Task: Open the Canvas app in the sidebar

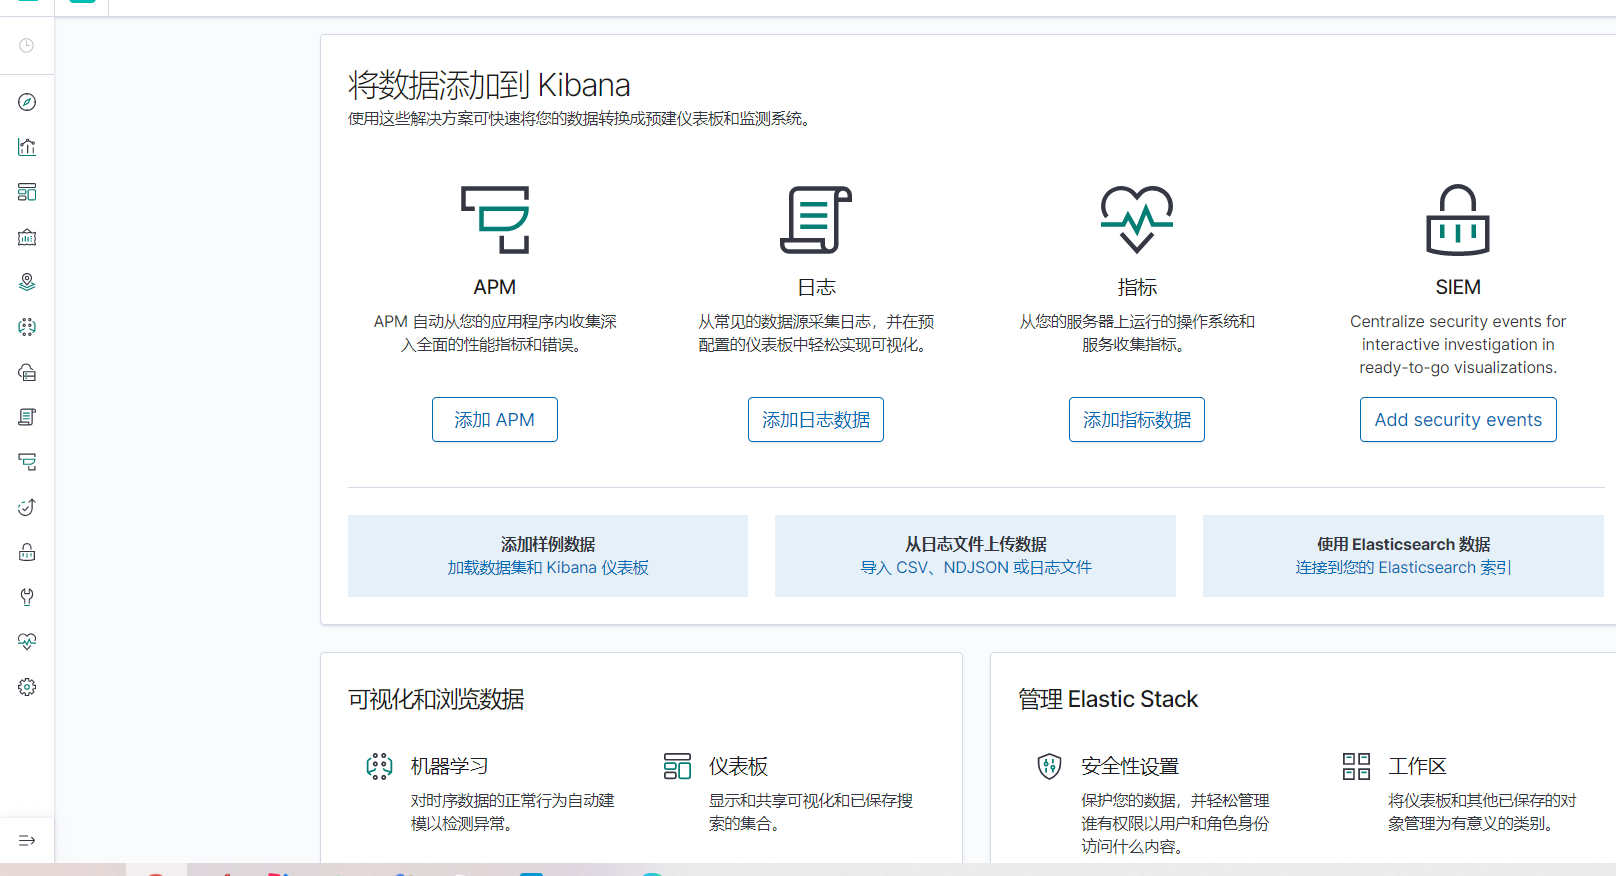Action: pos(27,237)
